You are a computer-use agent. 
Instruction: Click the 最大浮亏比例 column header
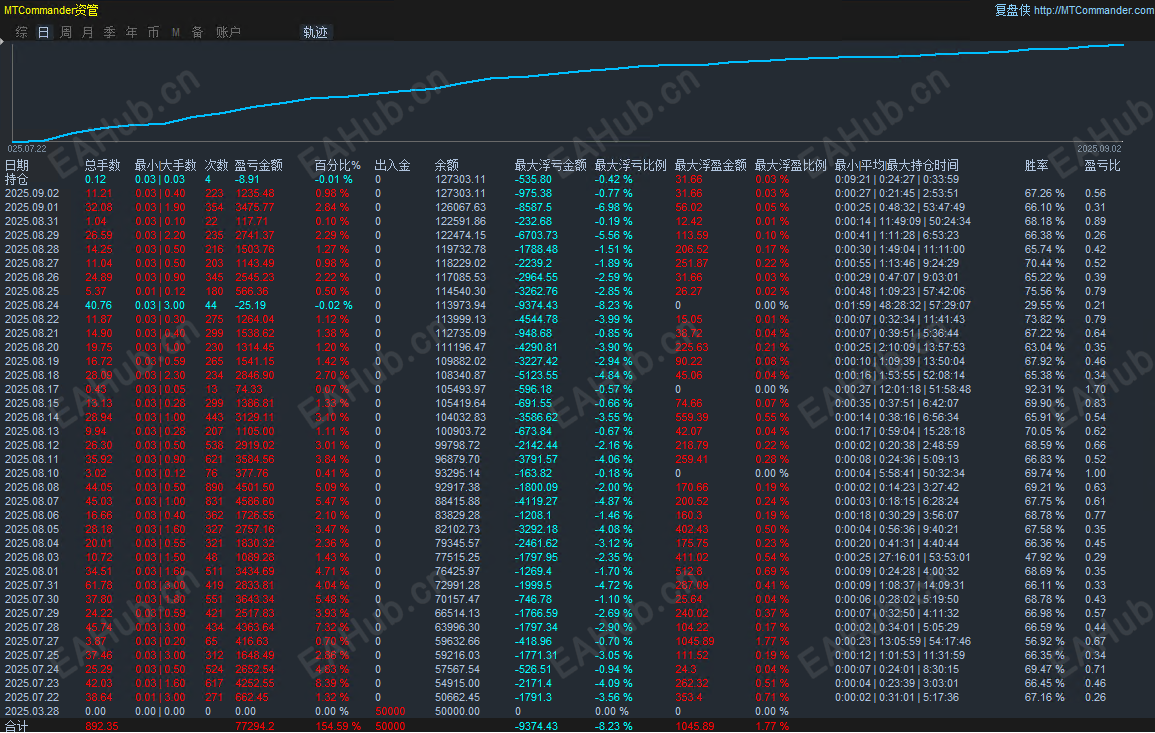(x=631, y=166)
